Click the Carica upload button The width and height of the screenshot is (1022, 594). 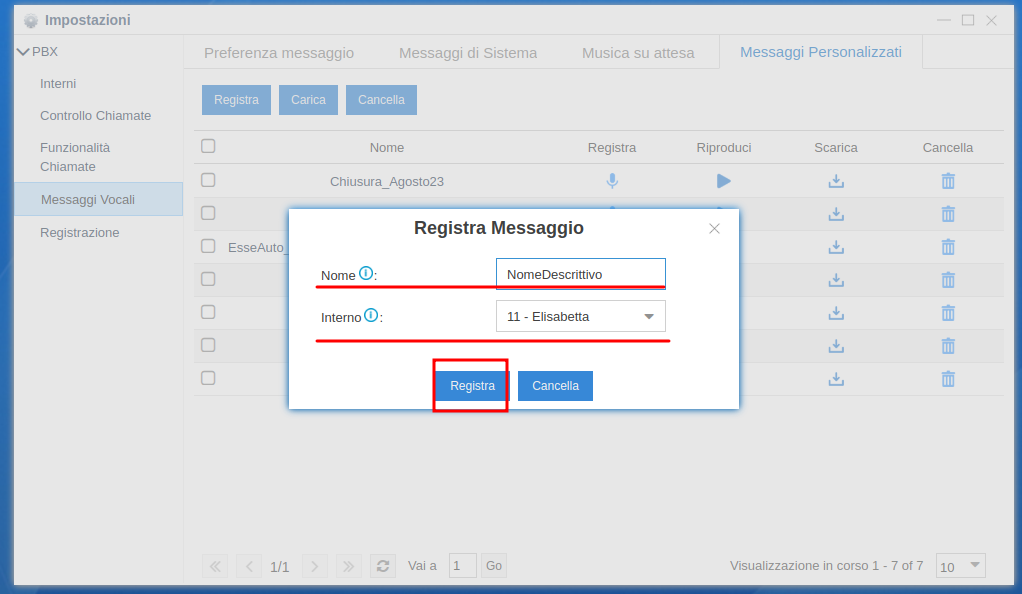point(308,100)
